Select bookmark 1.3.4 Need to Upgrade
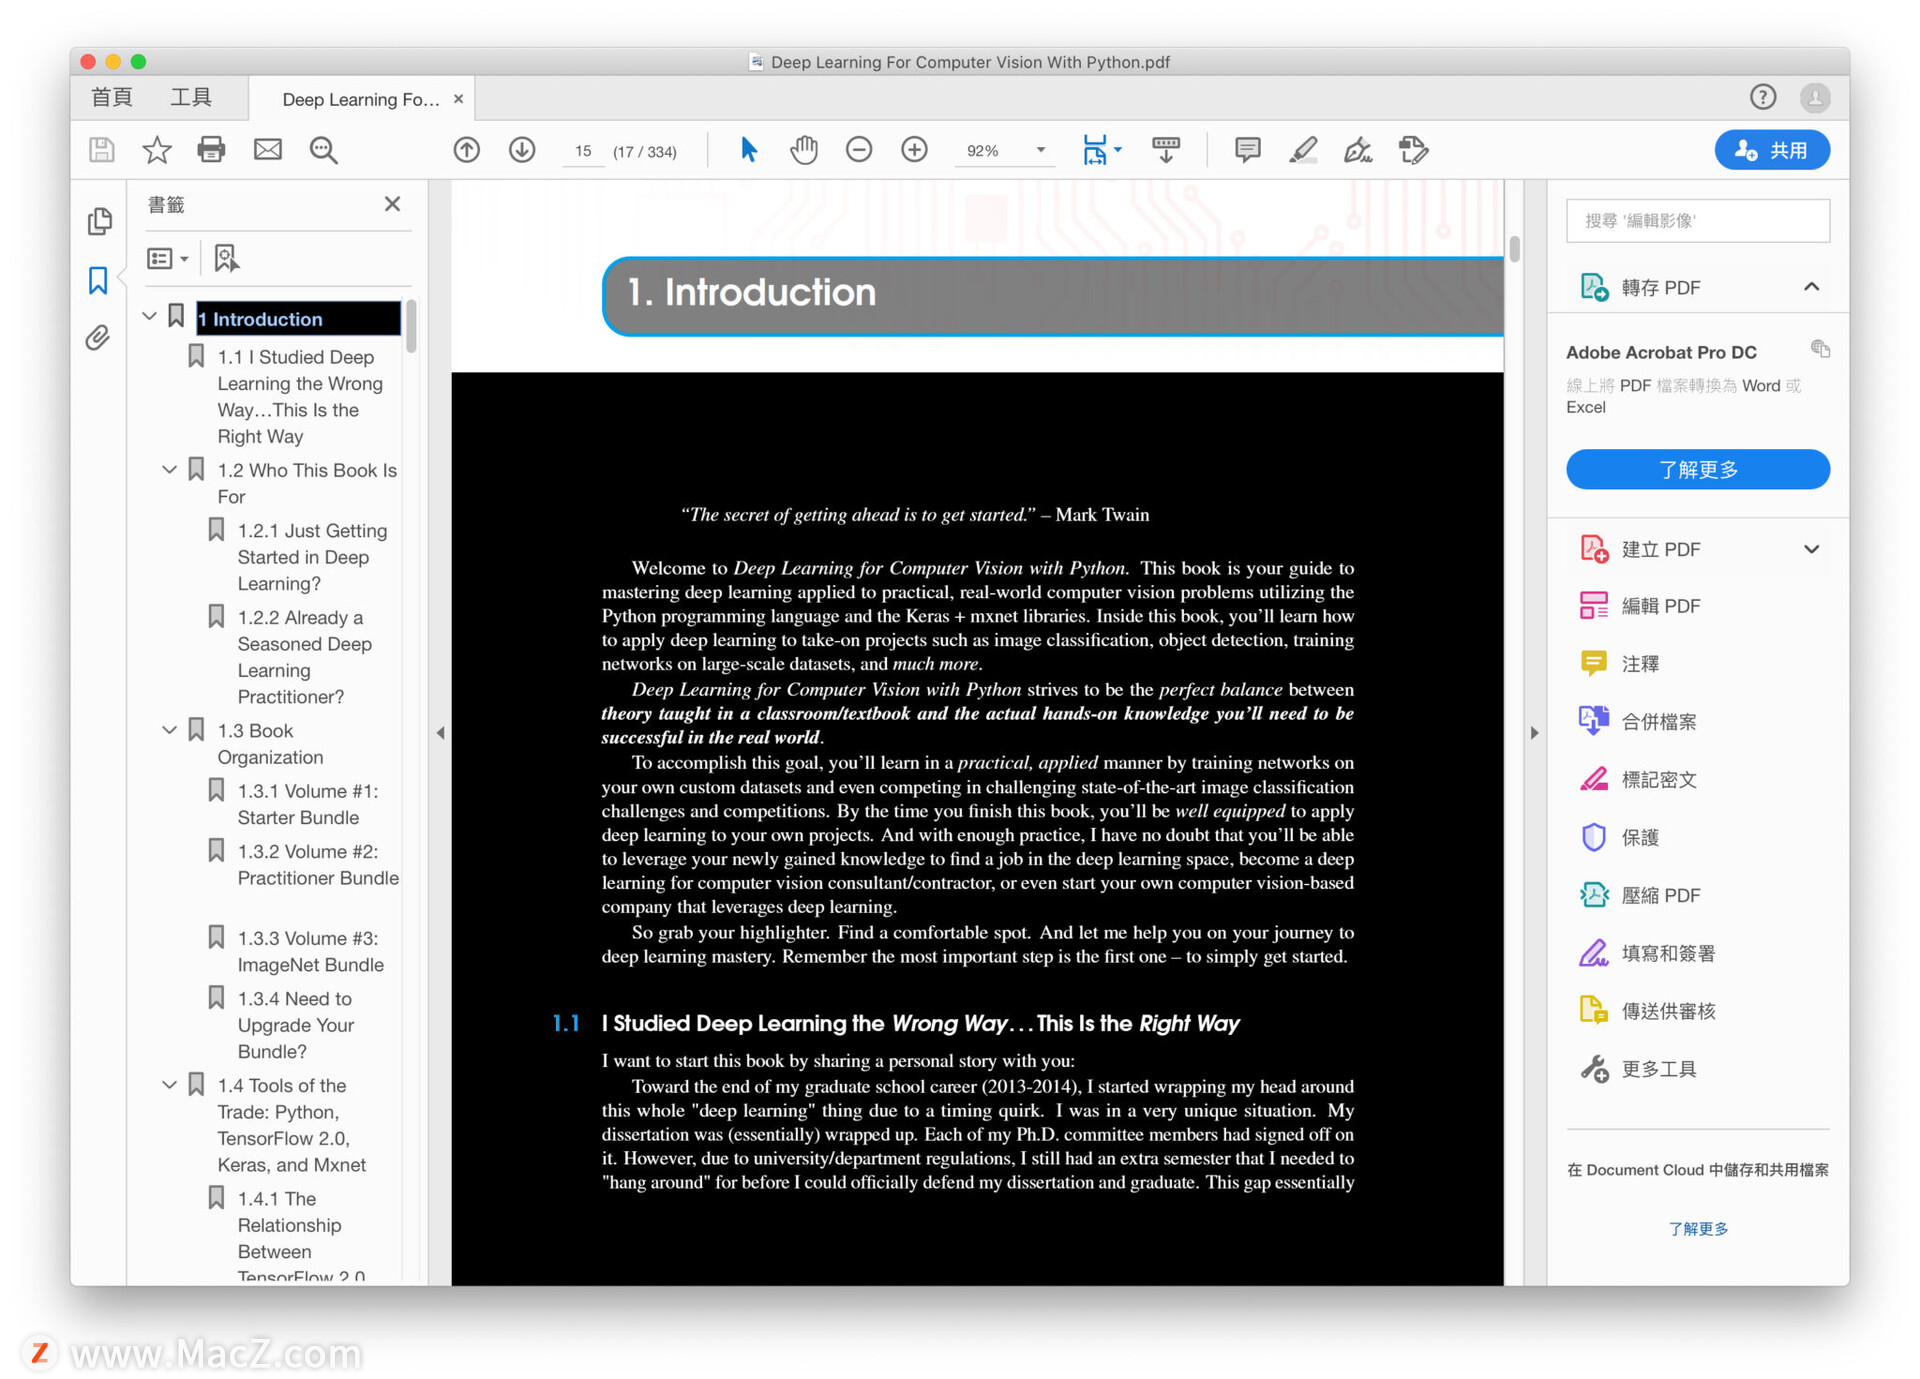 click(296, 1025)
